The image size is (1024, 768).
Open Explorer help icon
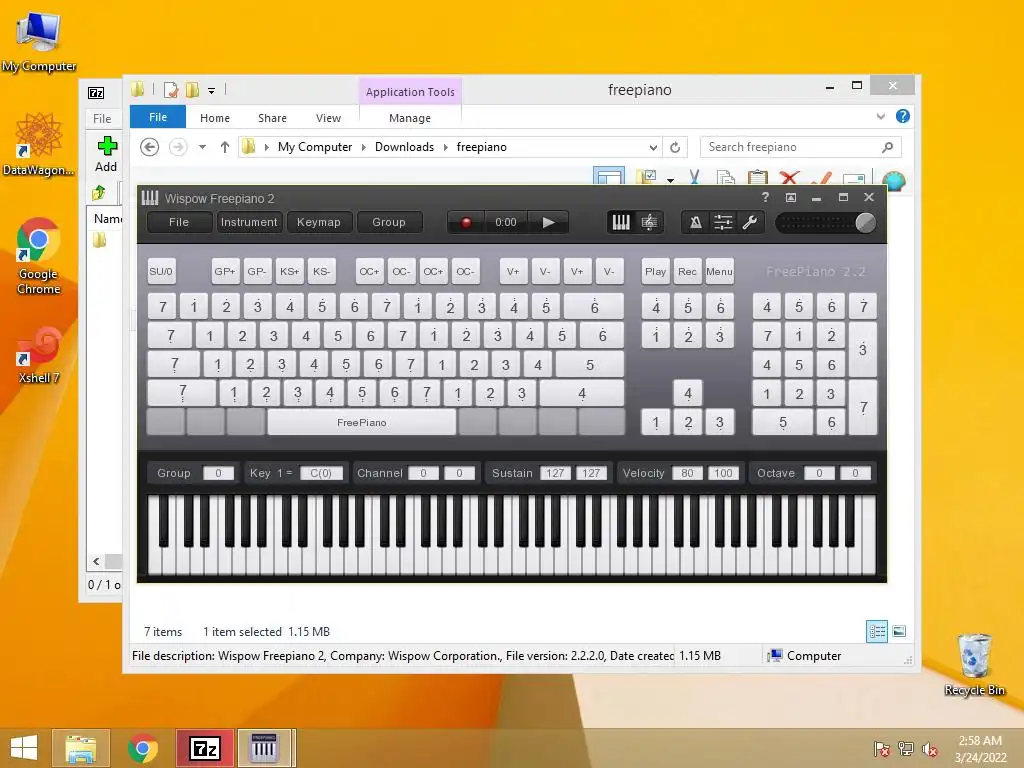[903, 116]
